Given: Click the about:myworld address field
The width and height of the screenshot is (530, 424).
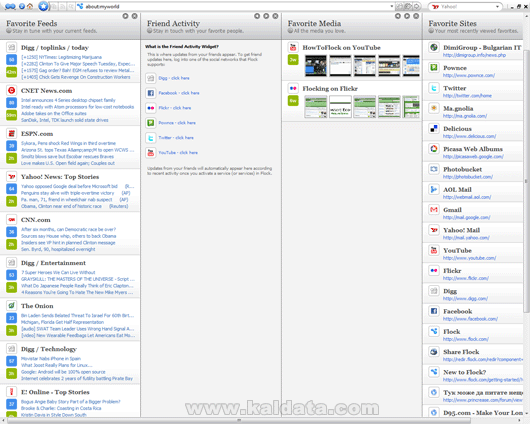Looking at the screenshot, I should click(233, 6).
